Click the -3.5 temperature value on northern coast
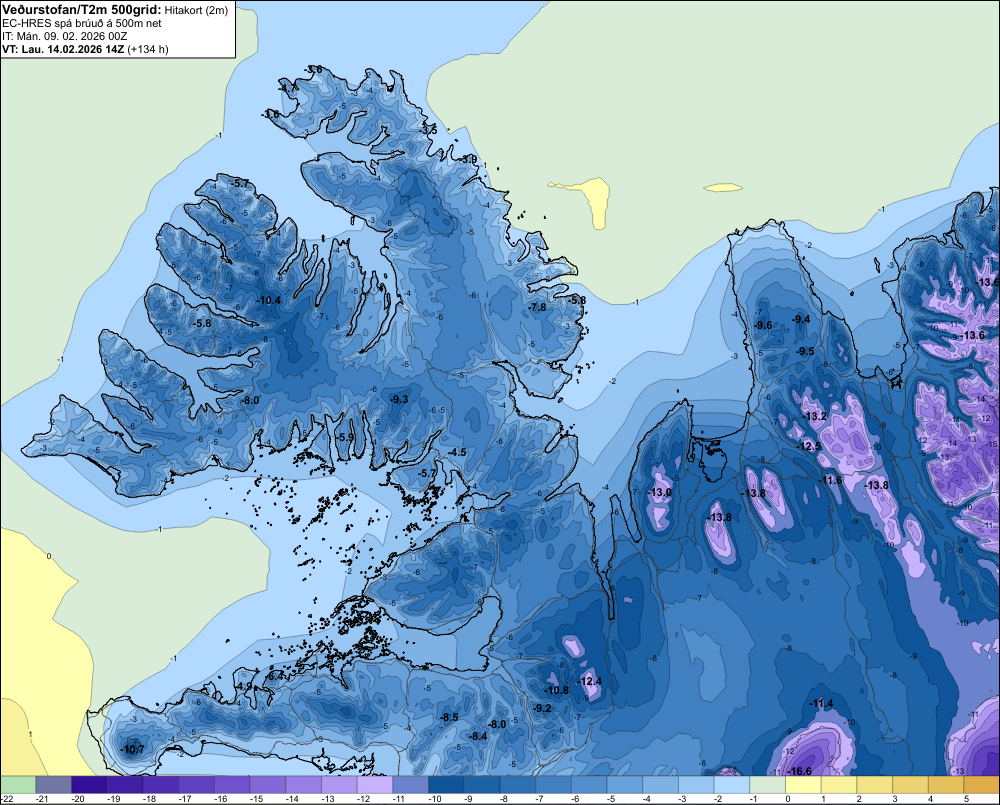This screenshot has width=1000, height=805. (x=429, y=130)
